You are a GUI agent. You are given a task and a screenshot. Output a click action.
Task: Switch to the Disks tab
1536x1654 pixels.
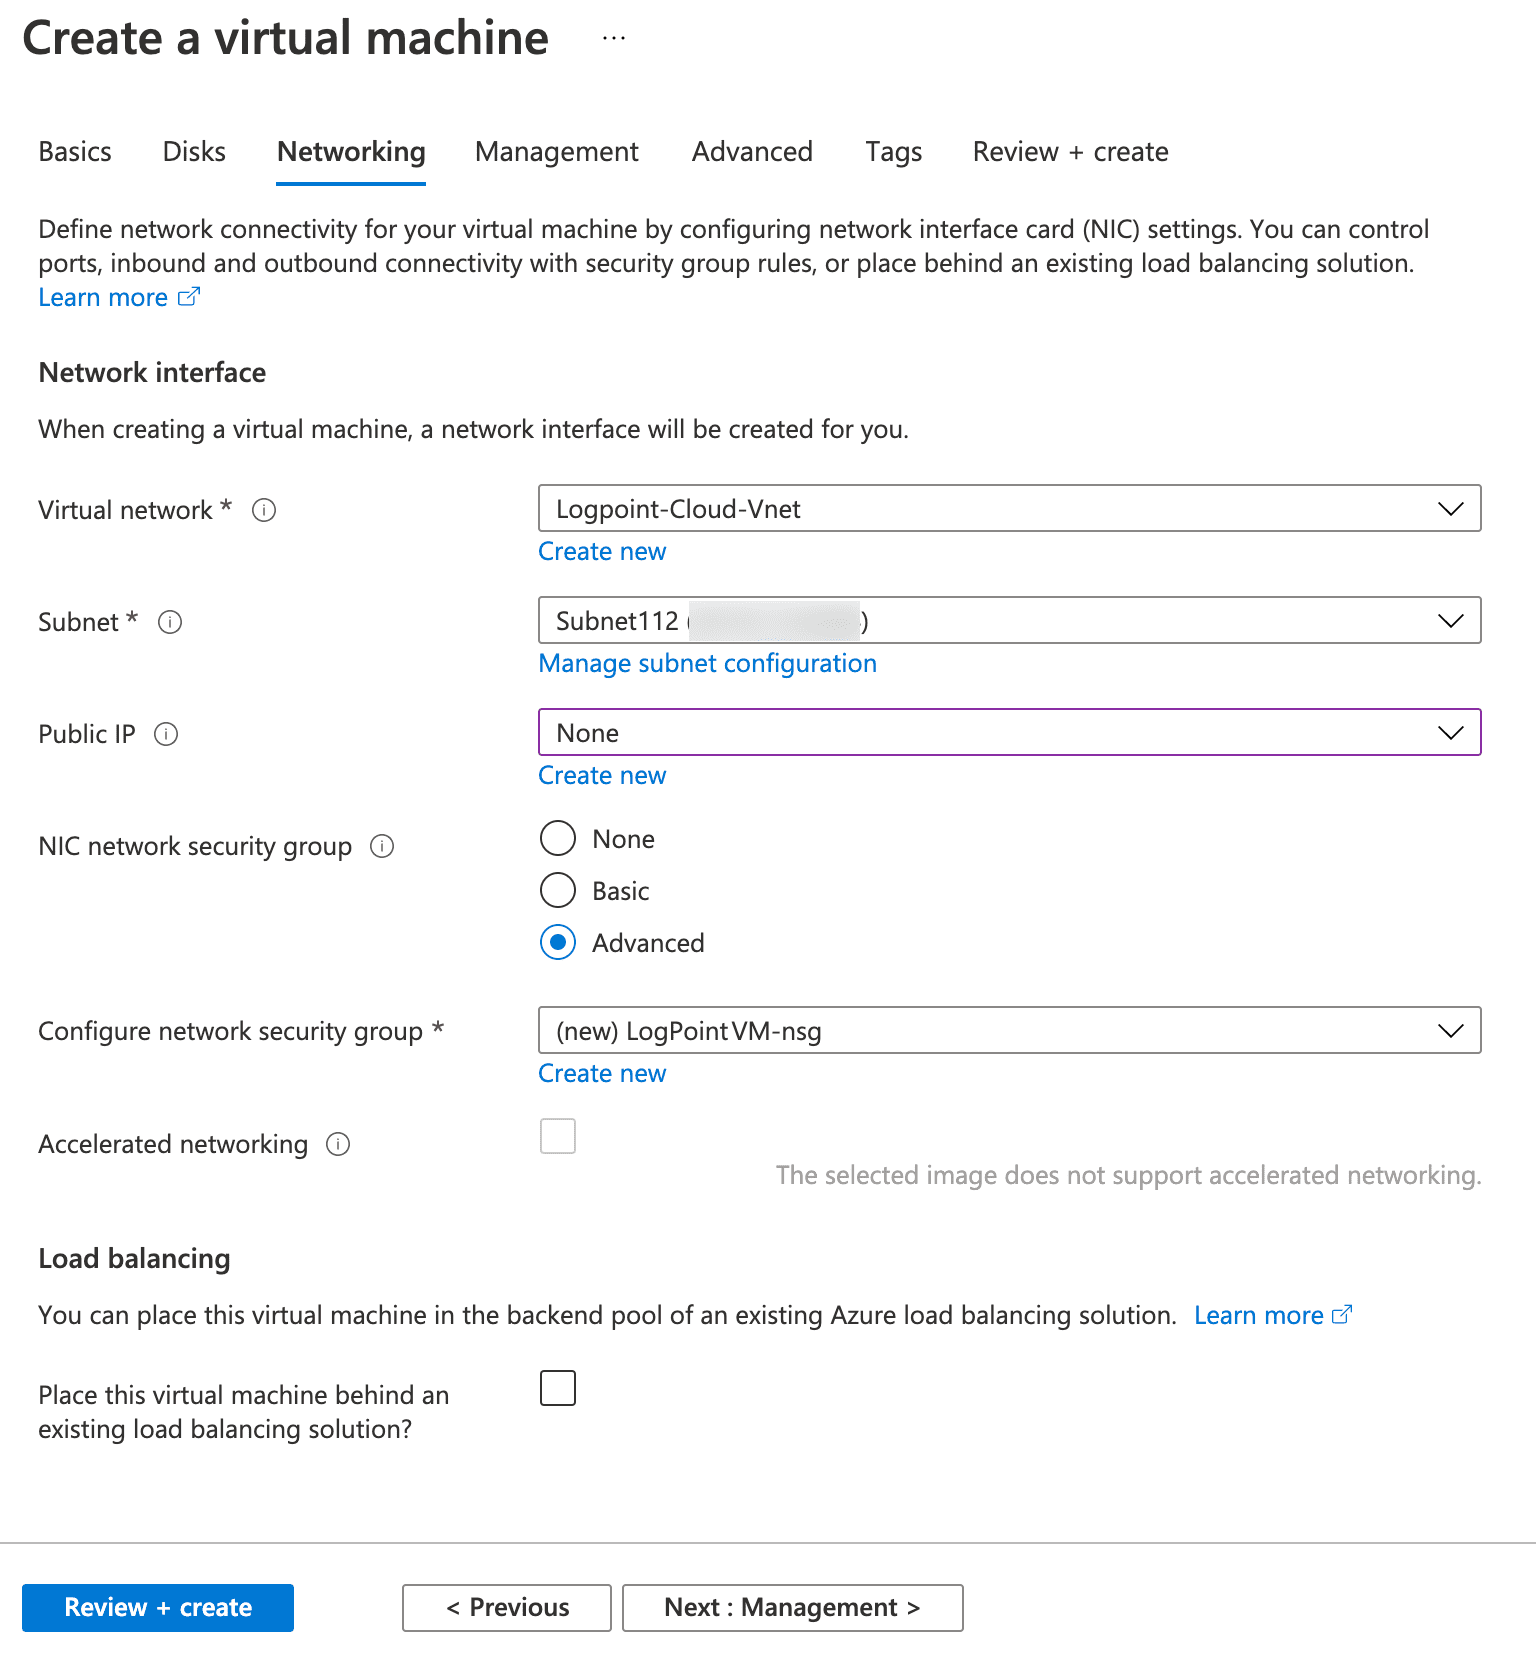coord(194,152)
